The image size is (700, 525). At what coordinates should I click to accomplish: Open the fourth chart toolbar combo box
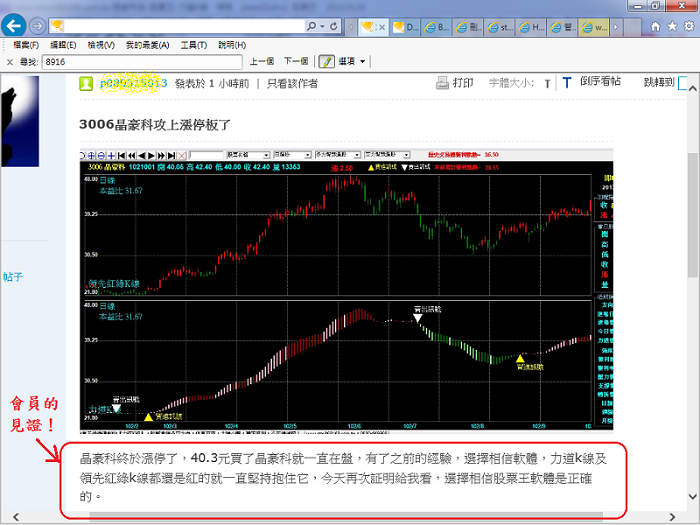pyautogui.click(x=387, y=155)
